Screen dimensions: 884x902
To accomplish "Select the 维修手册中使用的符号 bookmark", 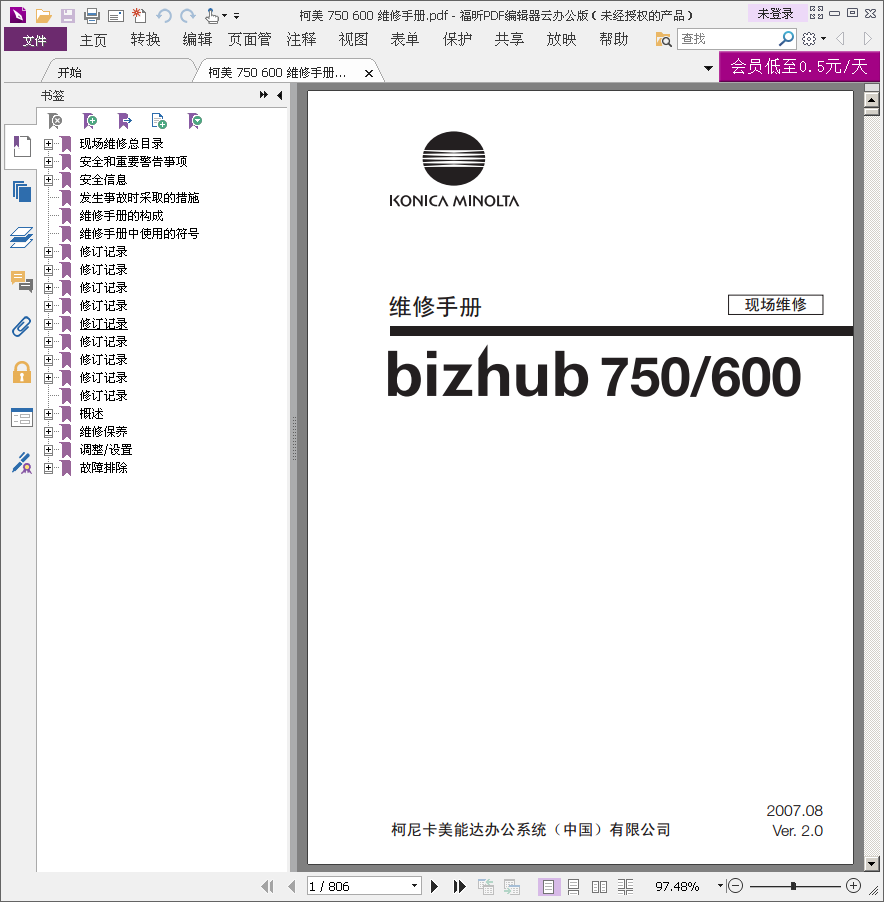I will click(x=139, y=234).
